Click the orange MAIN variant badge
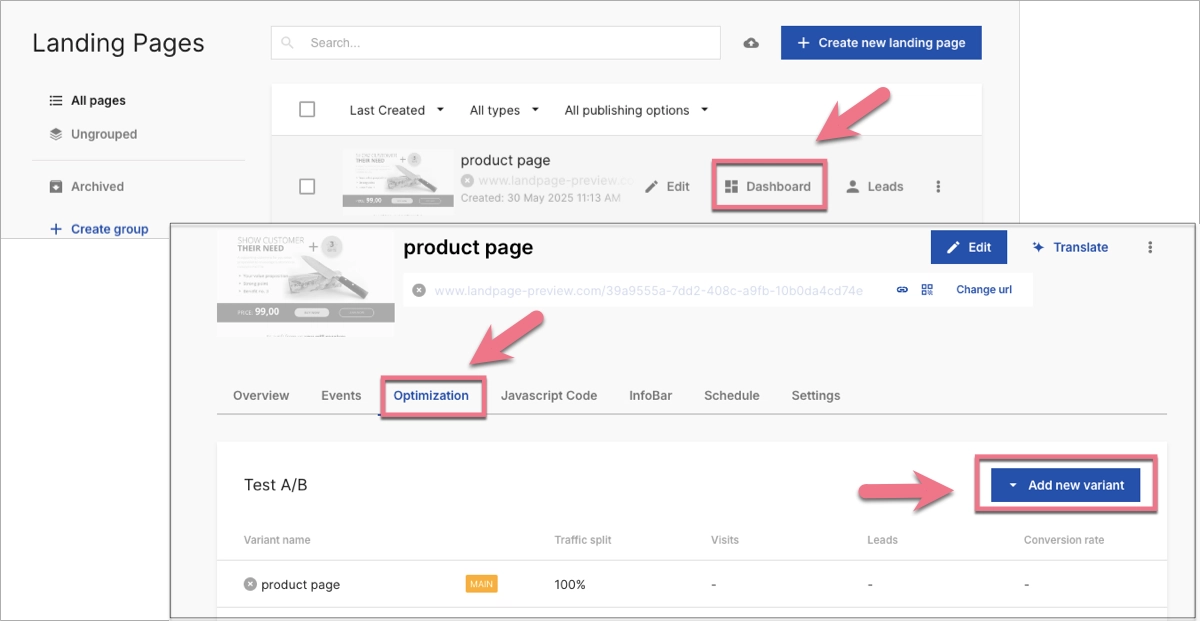The height and width of the screenshot is (621, 1200). [481, 584]
